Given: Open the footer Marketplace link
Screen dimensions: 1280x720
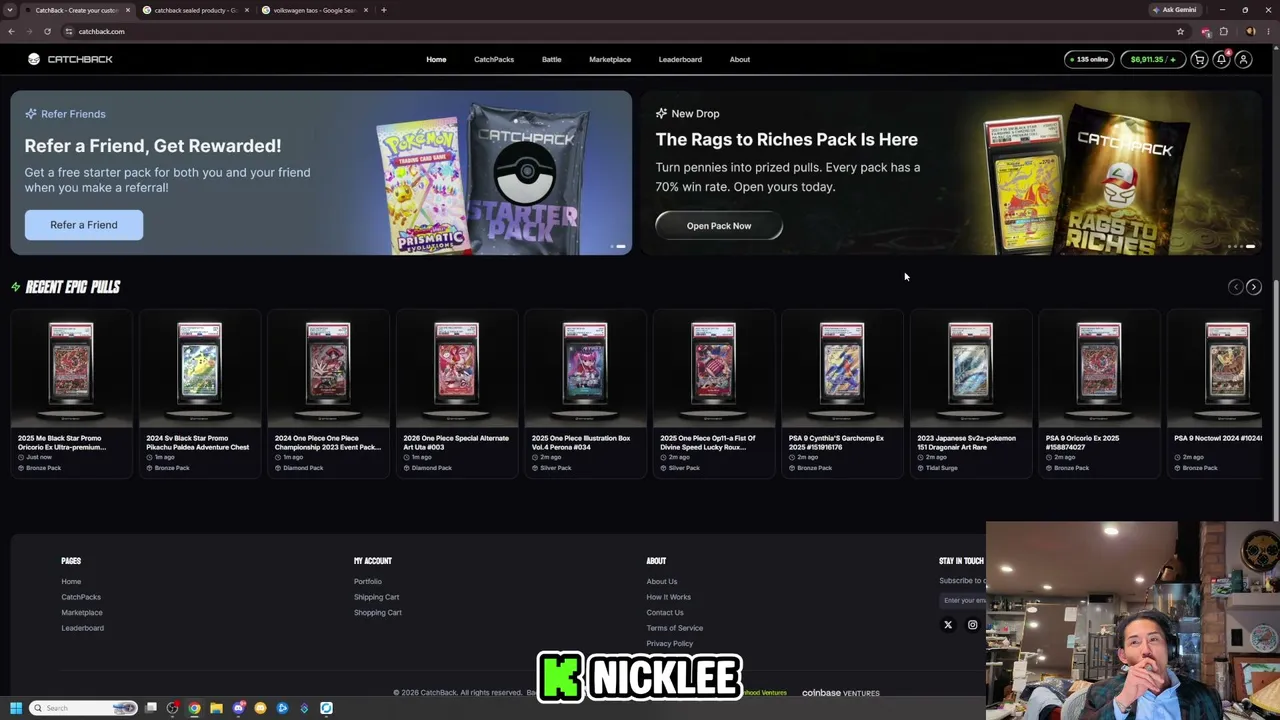Looking at the screenshot, I should coord(82,613).
